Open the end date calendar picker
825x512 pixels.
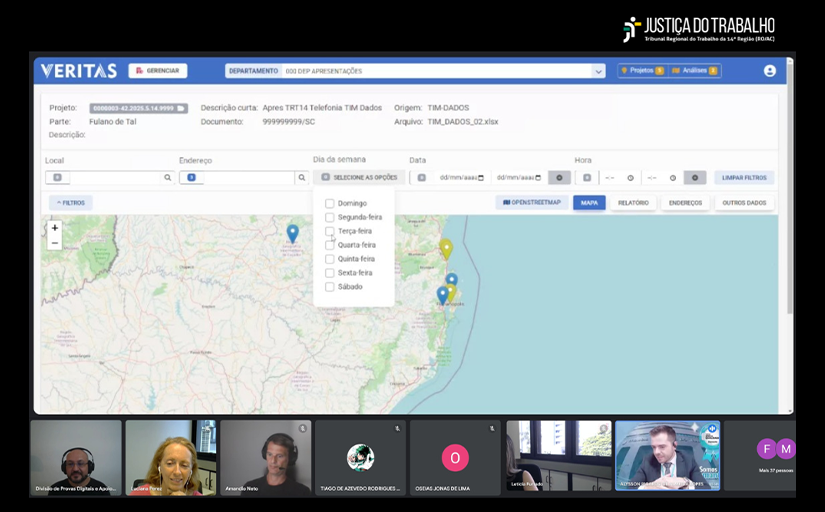pos(538,178)
